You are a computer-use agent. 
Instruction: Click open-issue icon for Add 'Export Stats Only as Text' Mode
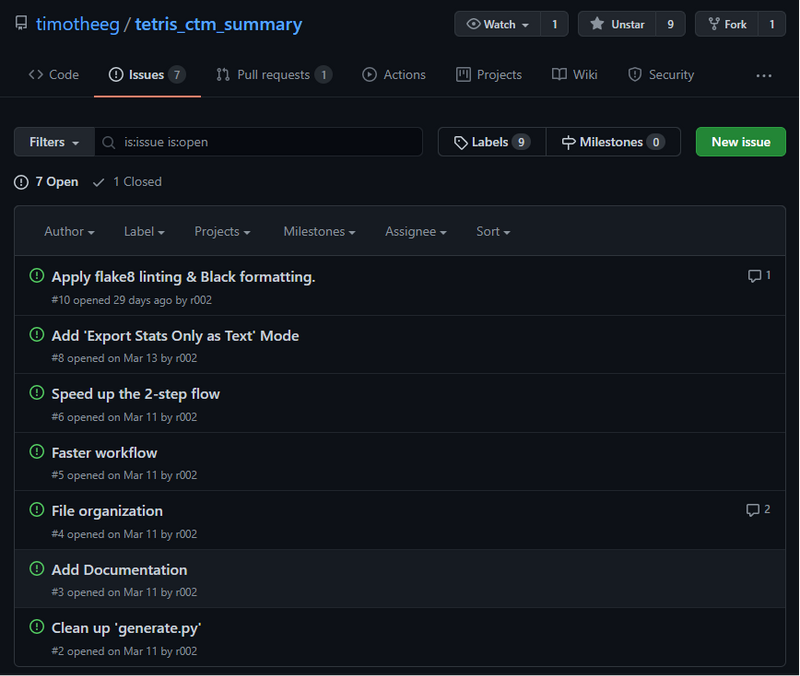(x=37, y=335)
